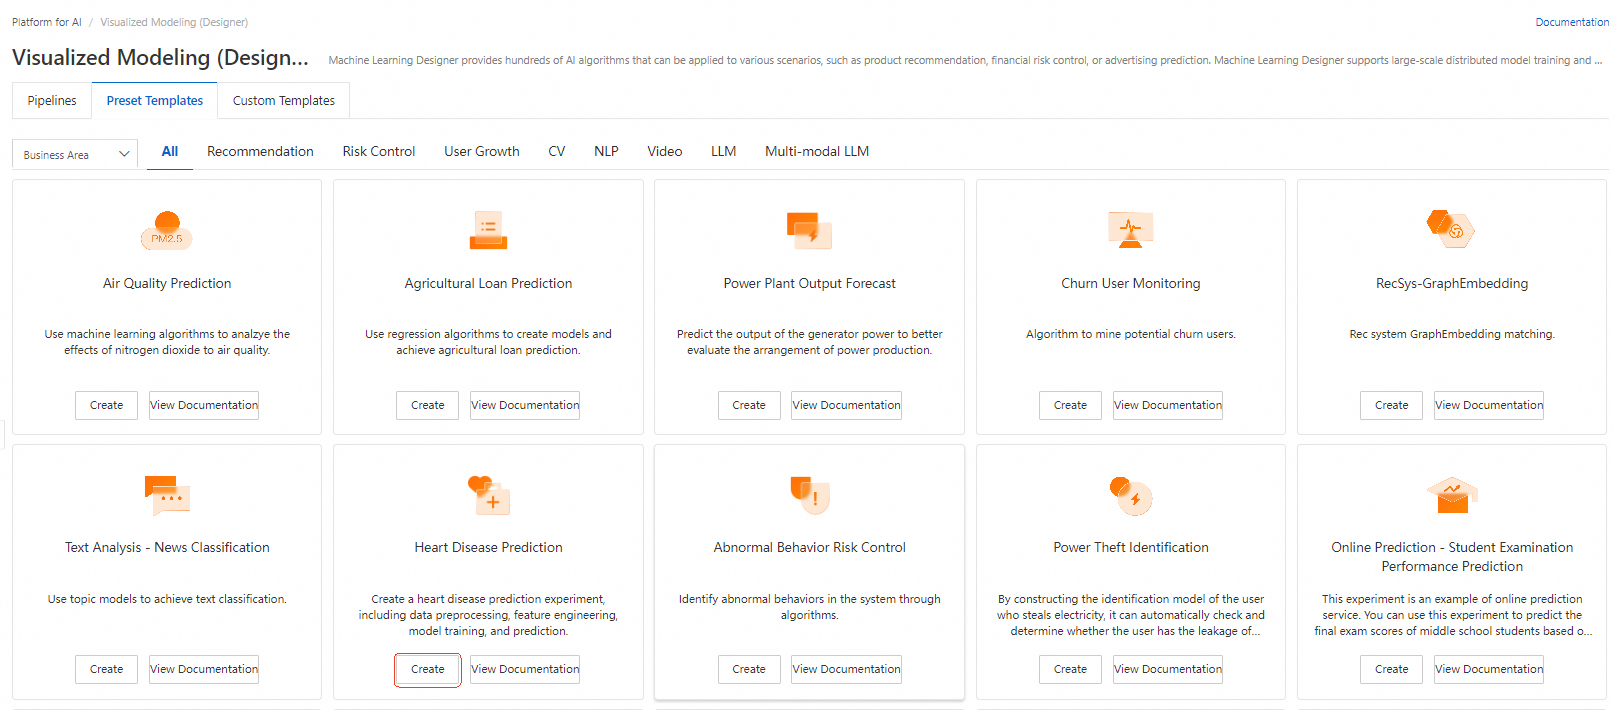Filter templates by User Growth
This screenshot has width=1614, height=710.
(x=482, y=151)
